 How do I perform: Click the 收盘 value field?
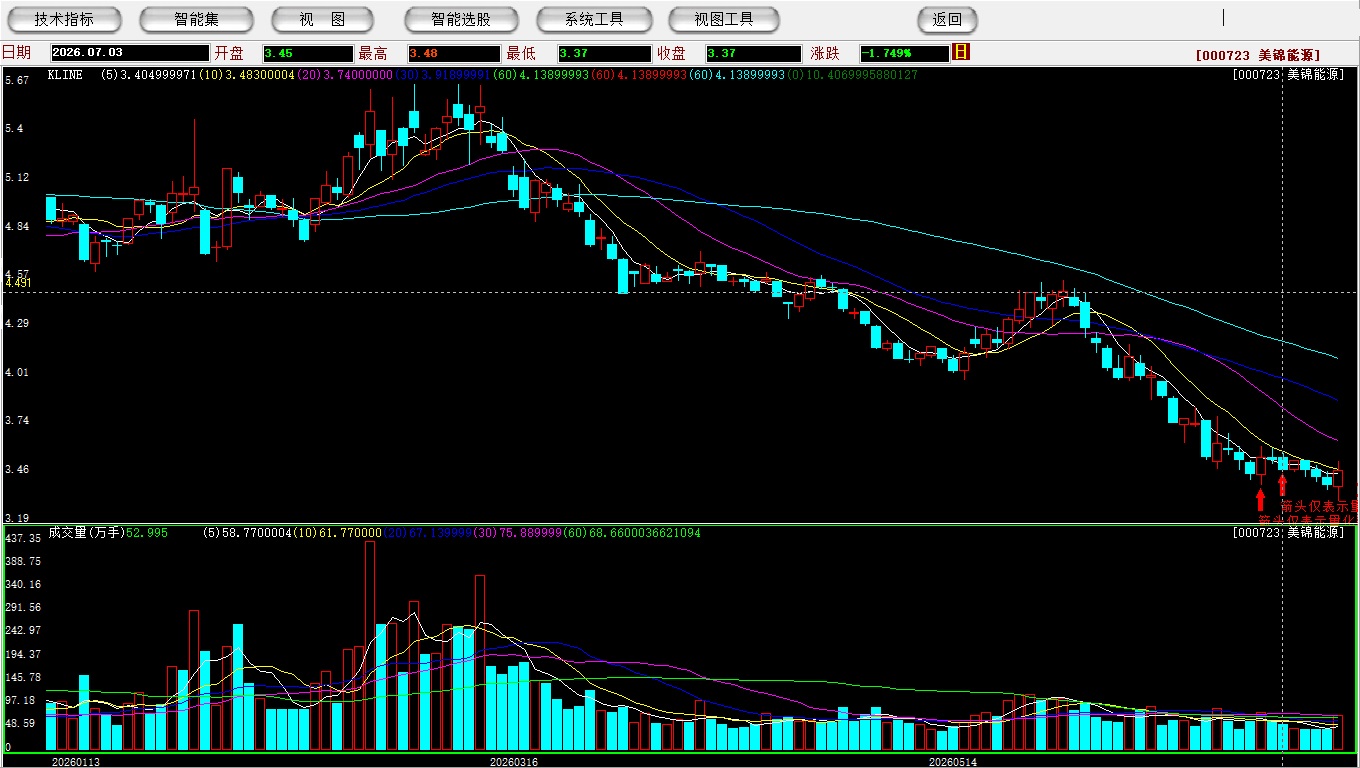click(752, 53)
